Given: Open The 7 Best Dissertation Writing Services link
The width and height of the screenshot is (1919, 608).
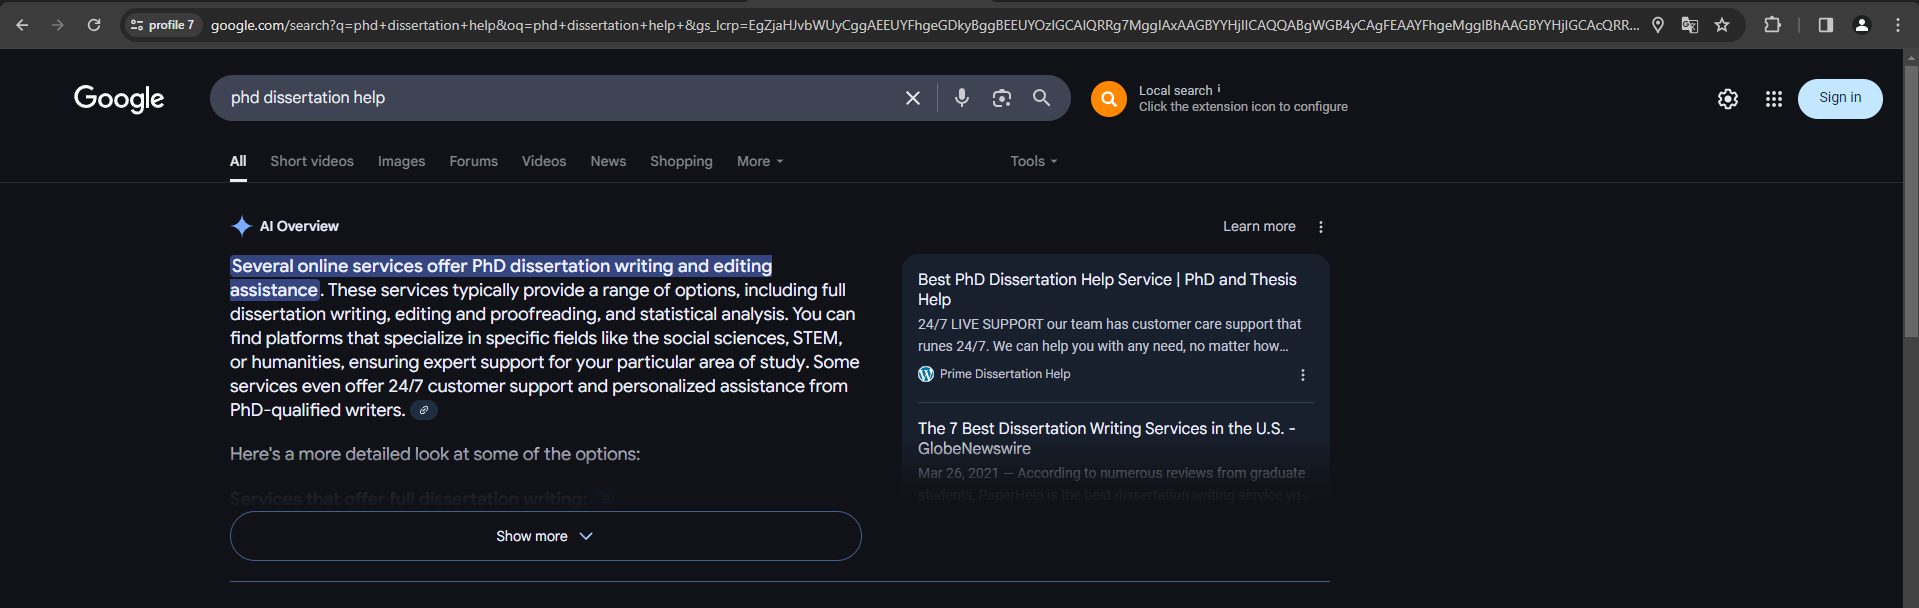Looking at the screenshot, I should [1107, 438].
